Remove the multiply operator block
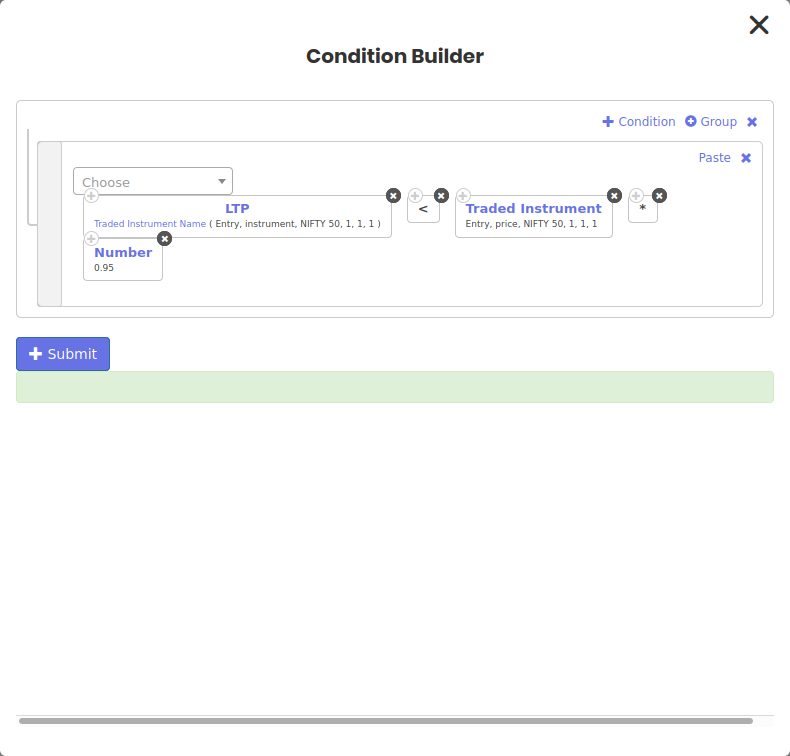790x756 pixels. click(x=659, y=195)
